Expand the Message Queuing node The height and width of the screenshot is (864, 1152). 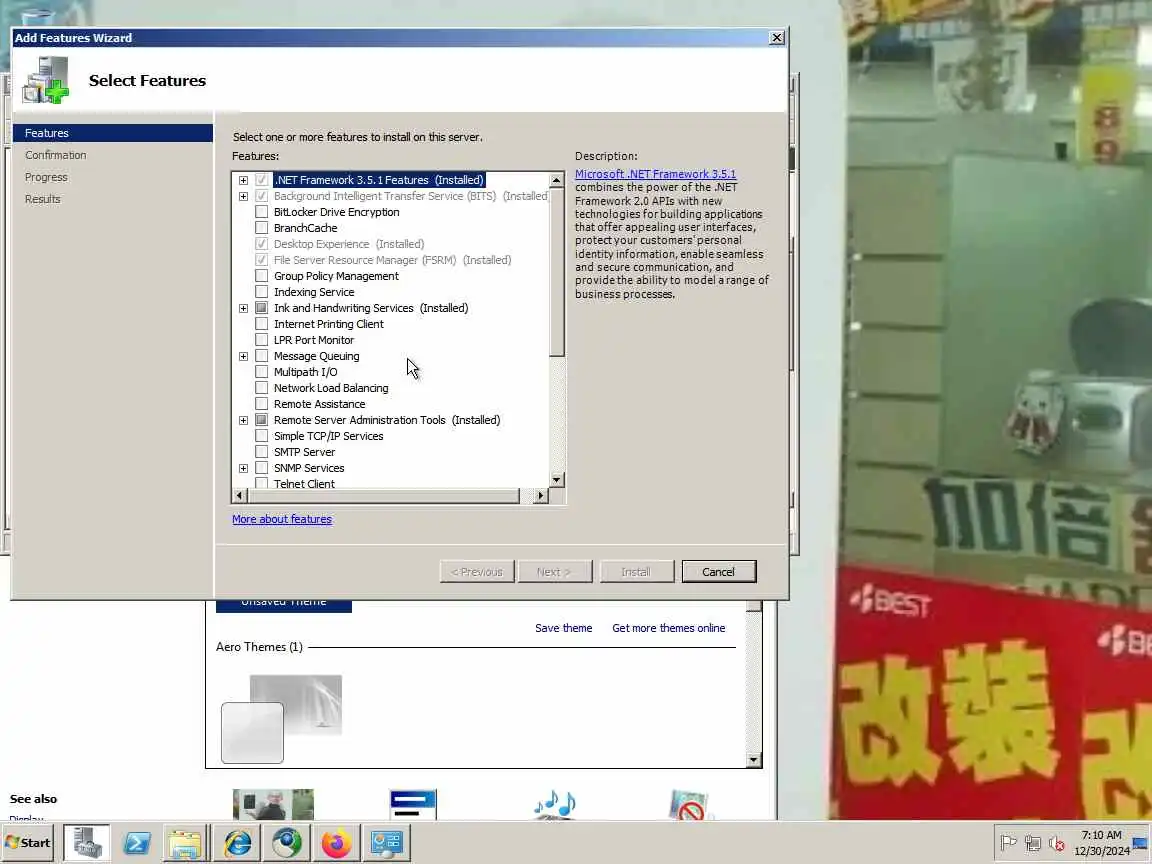point(243,356)
